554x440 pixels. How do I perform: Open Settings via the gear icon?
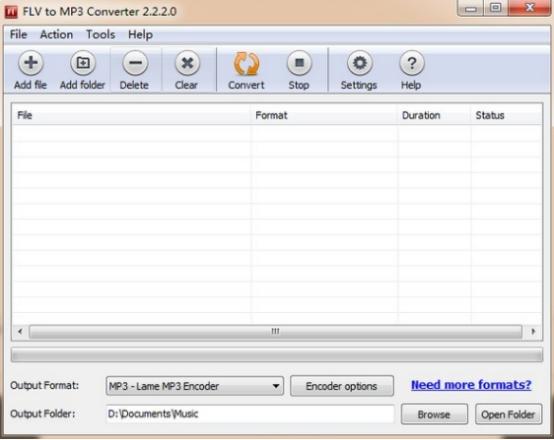(x=359, y=63)
